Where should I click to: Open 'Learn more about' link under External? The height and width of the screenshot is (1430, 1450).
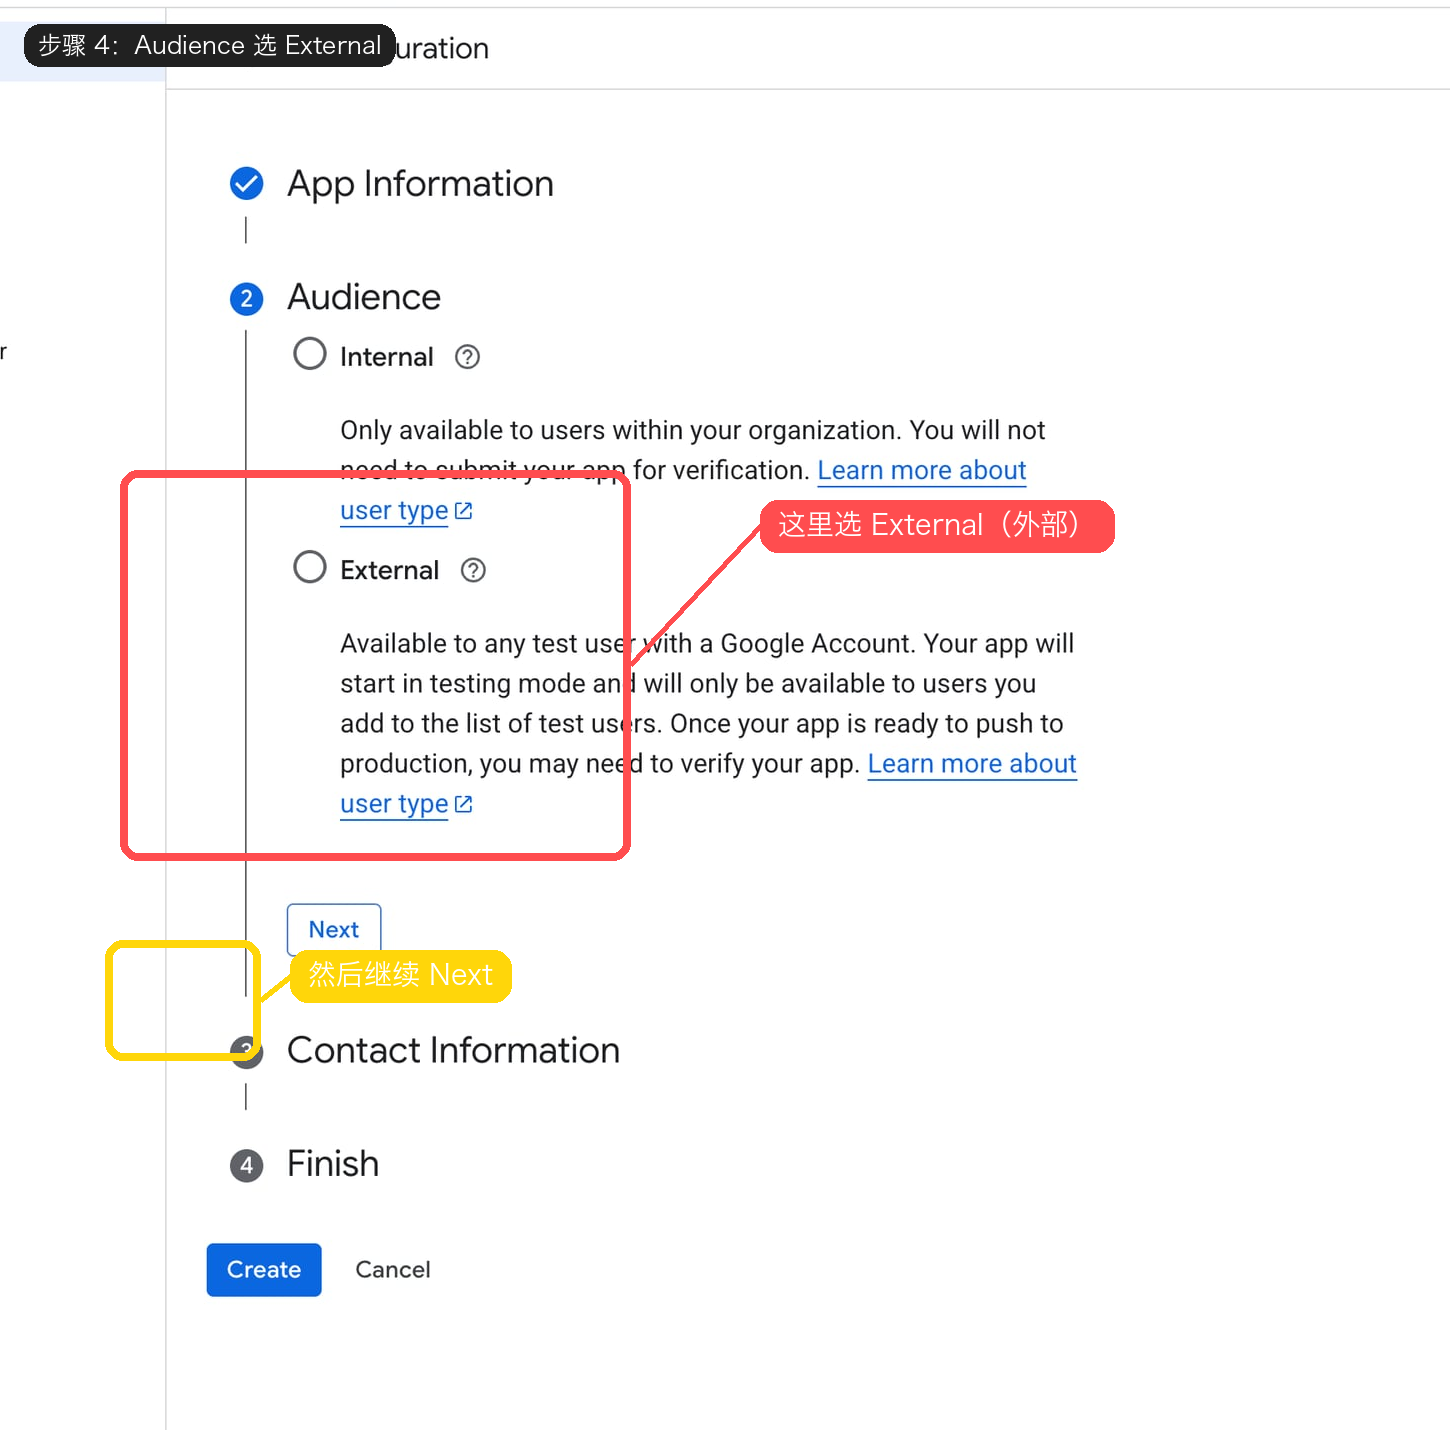click(x=972, y=764)
